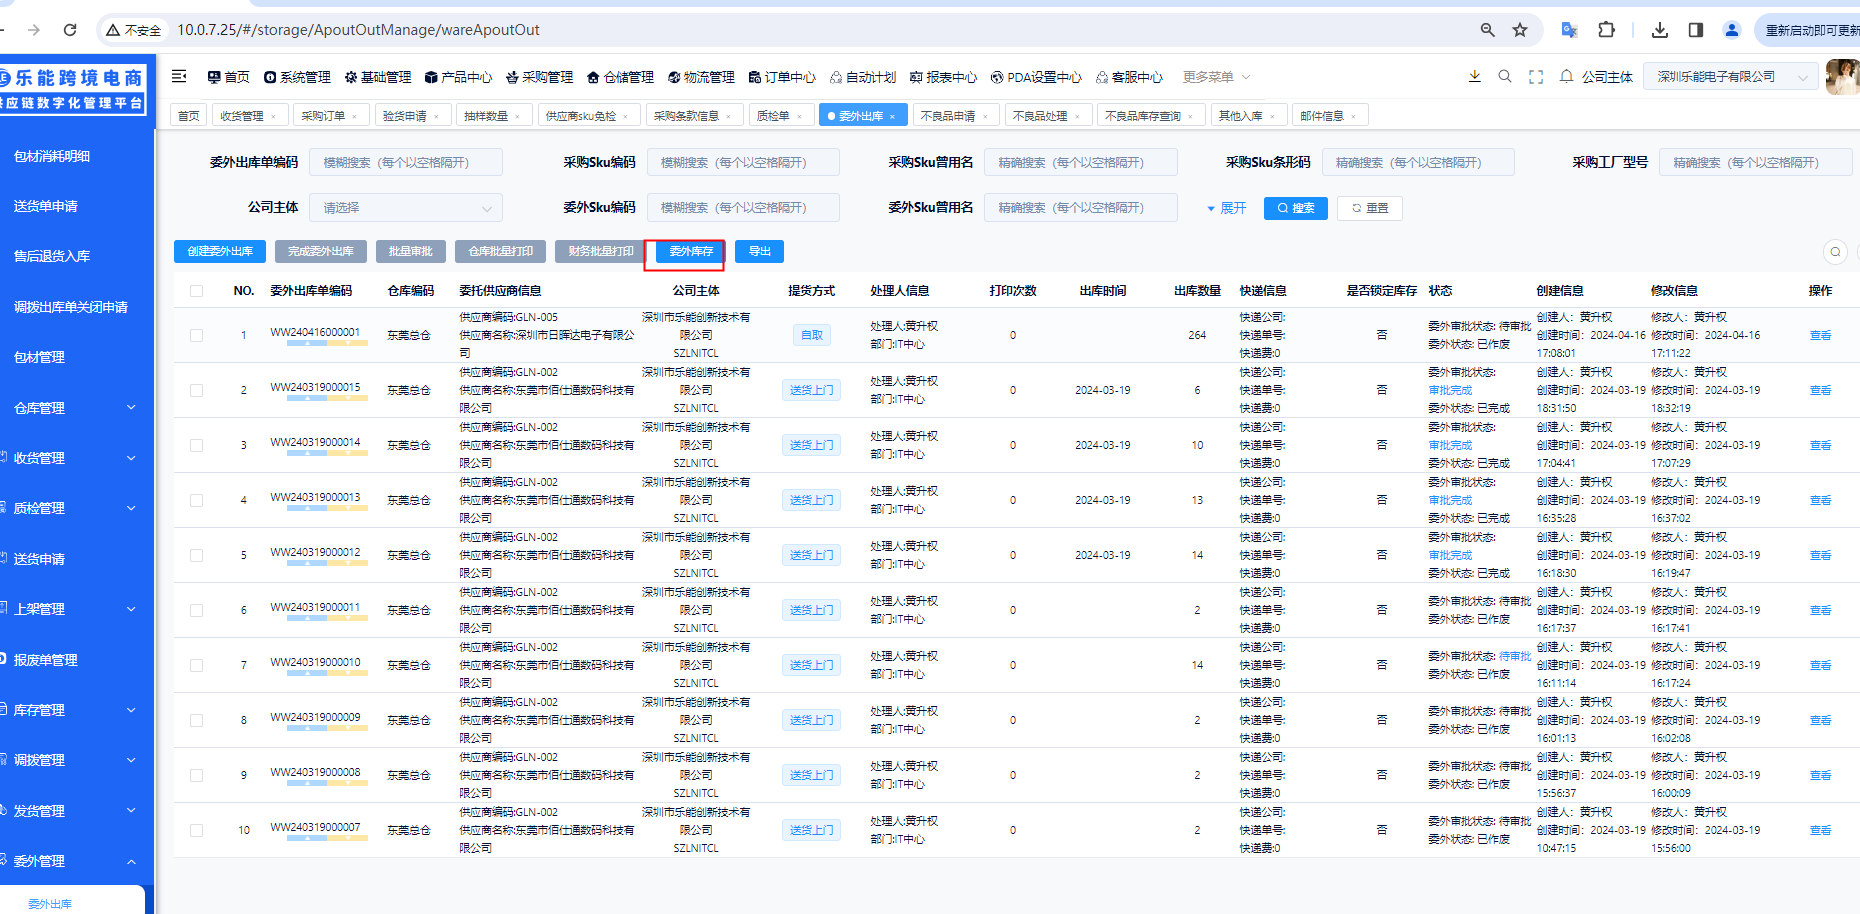Reload the page in browser
This screenshot has width=1860, height=914.
70,30
